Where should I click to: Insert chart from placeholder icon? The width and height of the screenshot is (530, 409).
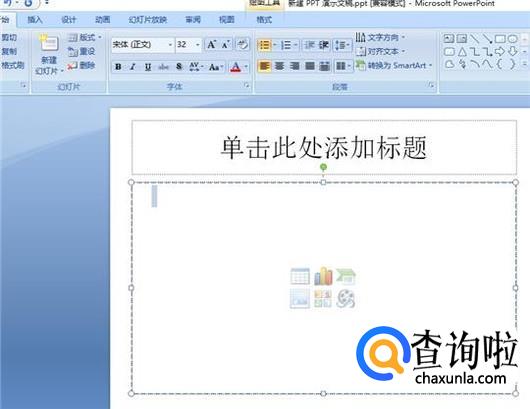pos(323,276)
